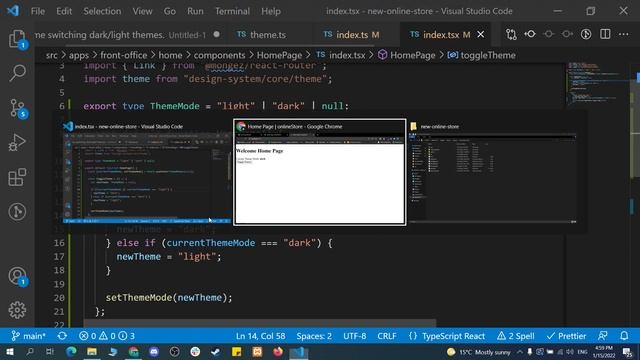640x360 pixels.
Task: Open the Windows Start button
Action: click(9, 351)
